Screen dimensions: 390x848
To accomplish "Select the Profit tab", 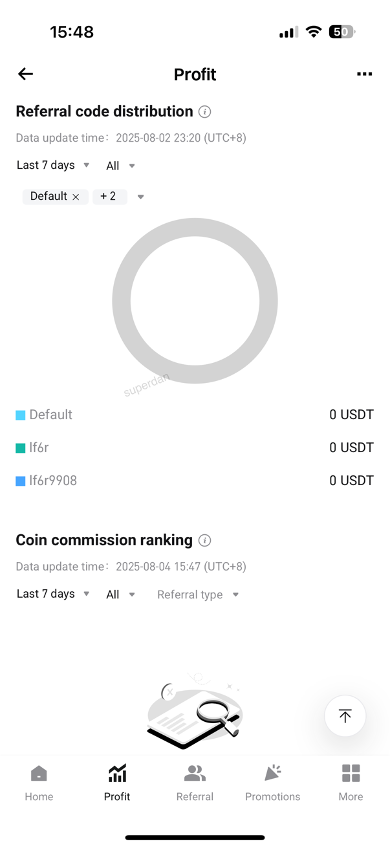I will coord(117,782).
